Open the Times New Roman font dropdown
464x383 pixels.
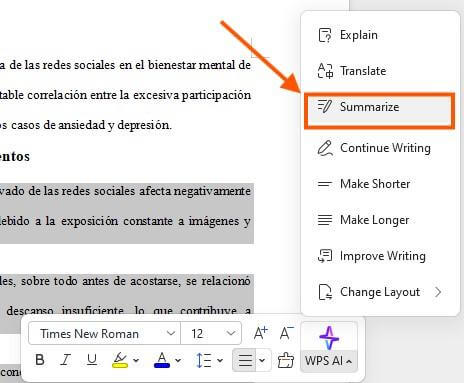(171, 333)
